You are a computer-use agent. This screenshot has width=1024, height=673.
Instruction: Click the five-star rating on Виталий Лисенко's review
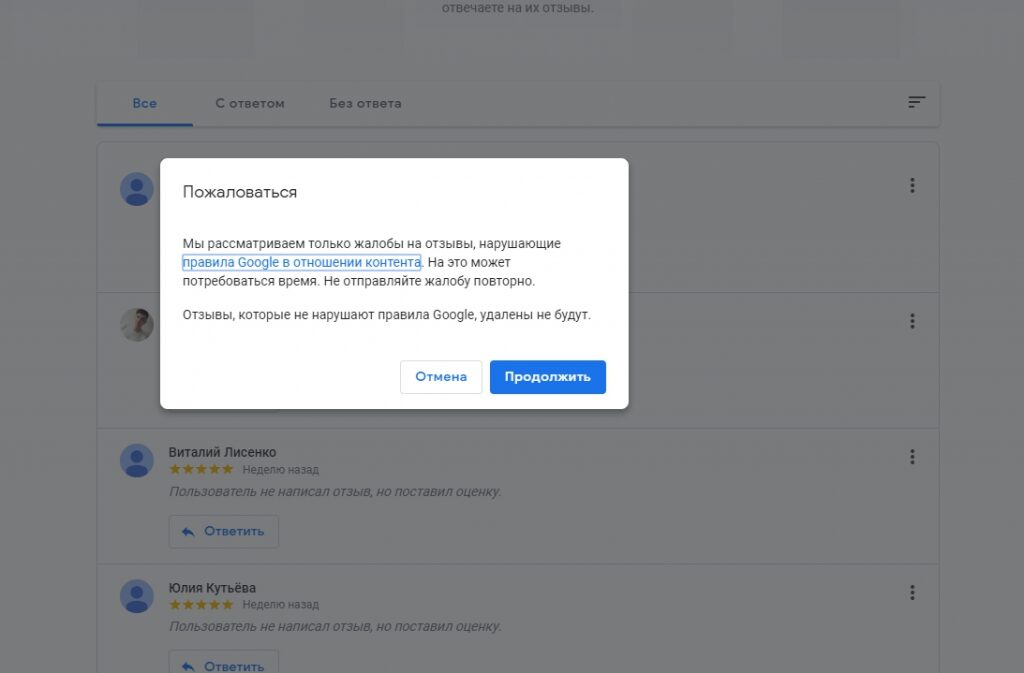tap(201, 469)
